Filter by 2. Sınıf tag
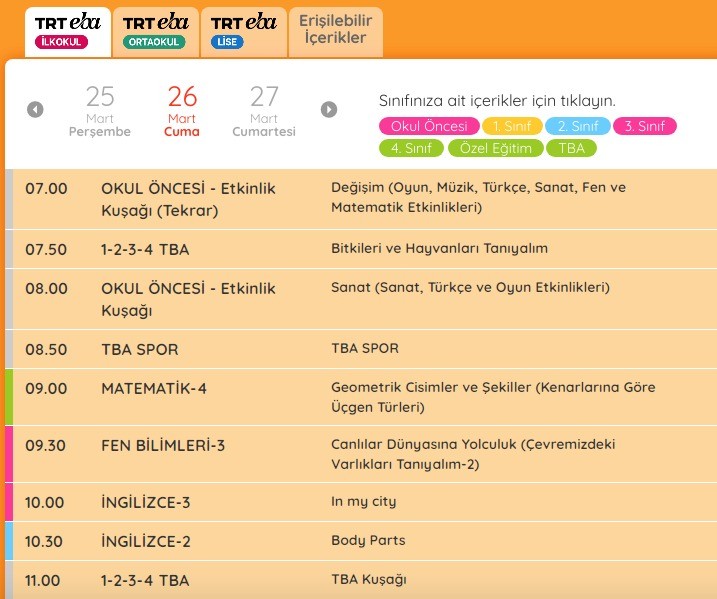 577,126
